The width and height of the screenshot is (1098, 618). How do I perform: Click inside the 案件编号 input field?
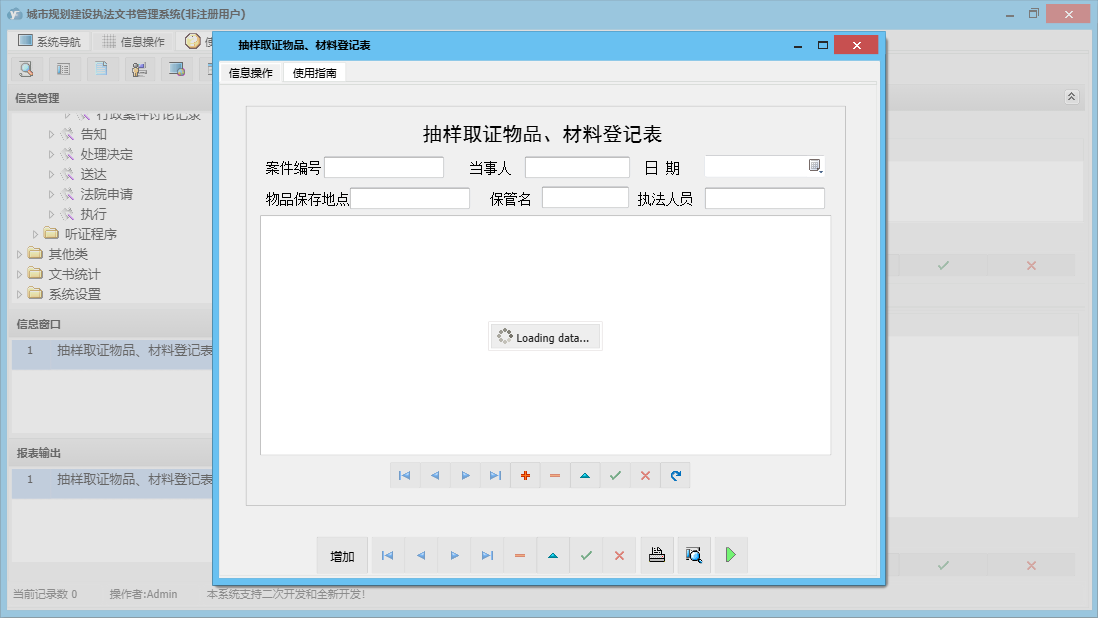coord(383,166)
